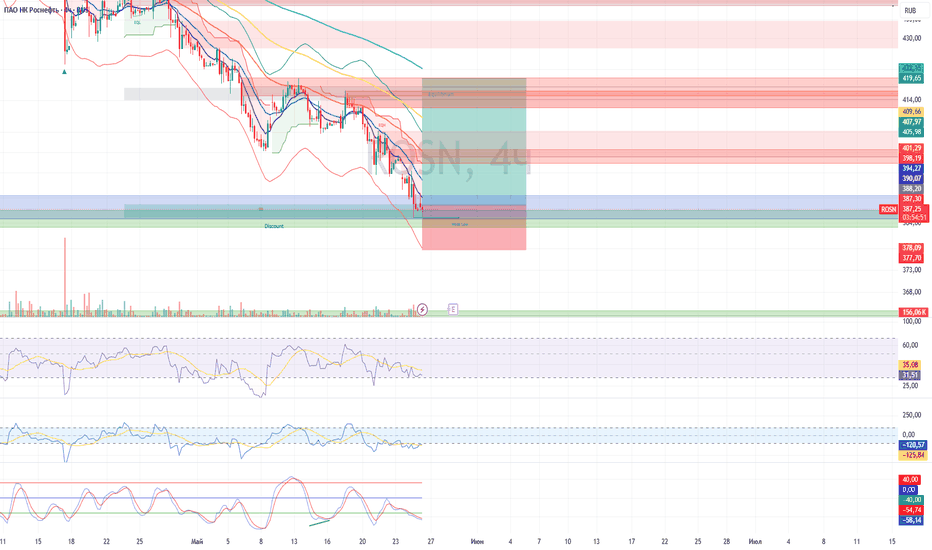The height and width of the screenshot is (550, 932).
Task: Click the red 401,29 price label
Action: (912, 148)
